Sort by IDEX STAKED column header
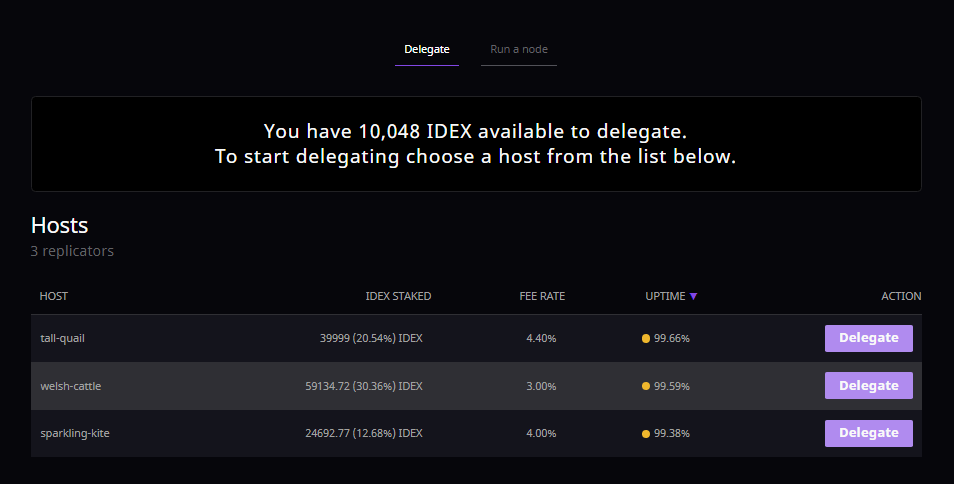 (x=398, y=297)
